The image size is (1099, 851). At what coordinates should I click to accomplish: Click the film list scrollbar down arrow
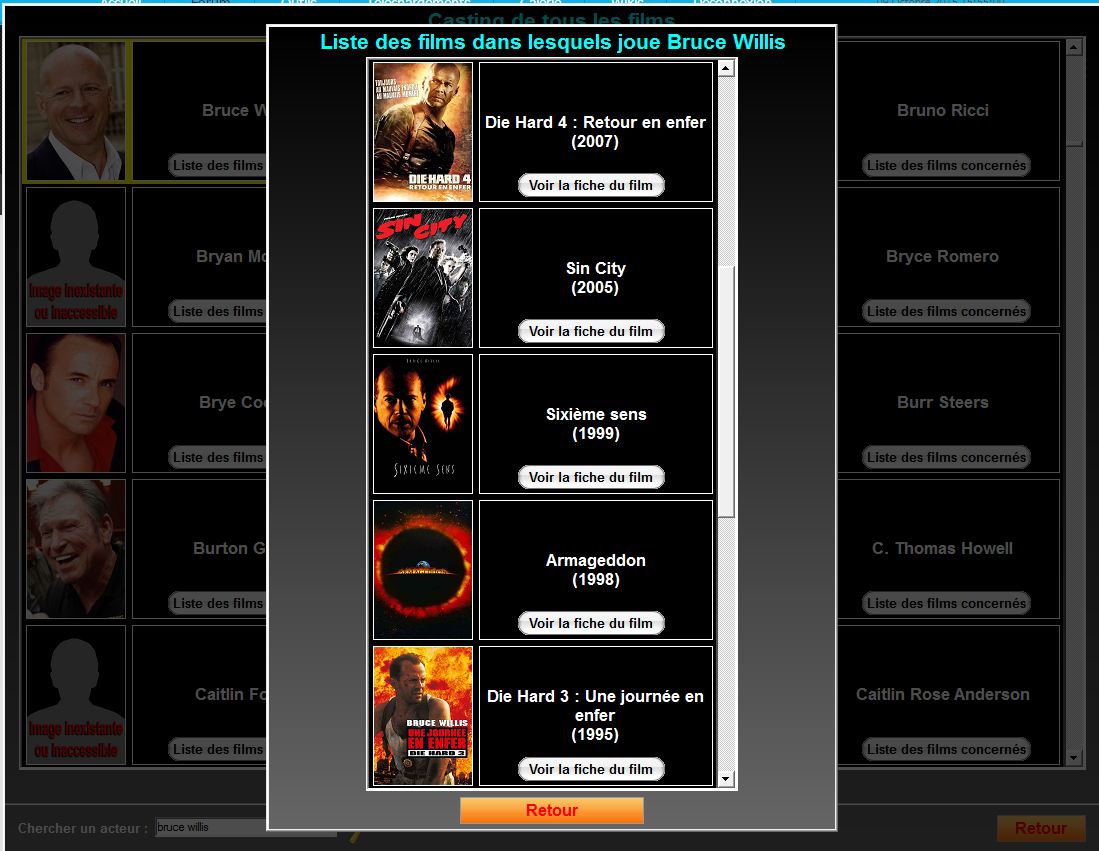pyautogui.click(x=725, y=778)
